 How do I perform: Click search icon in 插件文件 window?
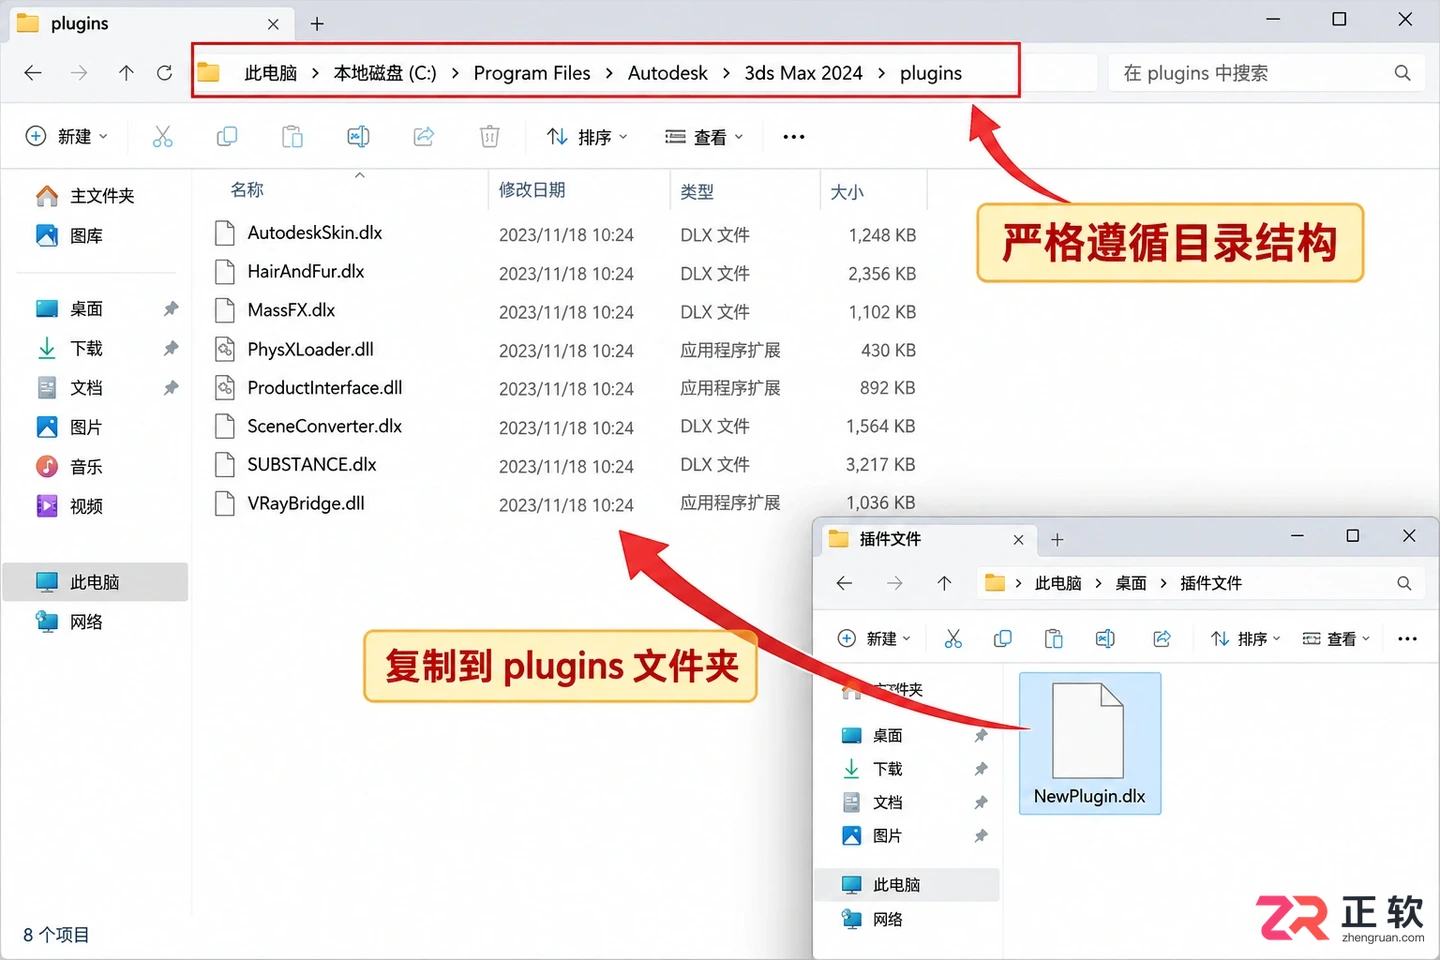(1404, 583)
